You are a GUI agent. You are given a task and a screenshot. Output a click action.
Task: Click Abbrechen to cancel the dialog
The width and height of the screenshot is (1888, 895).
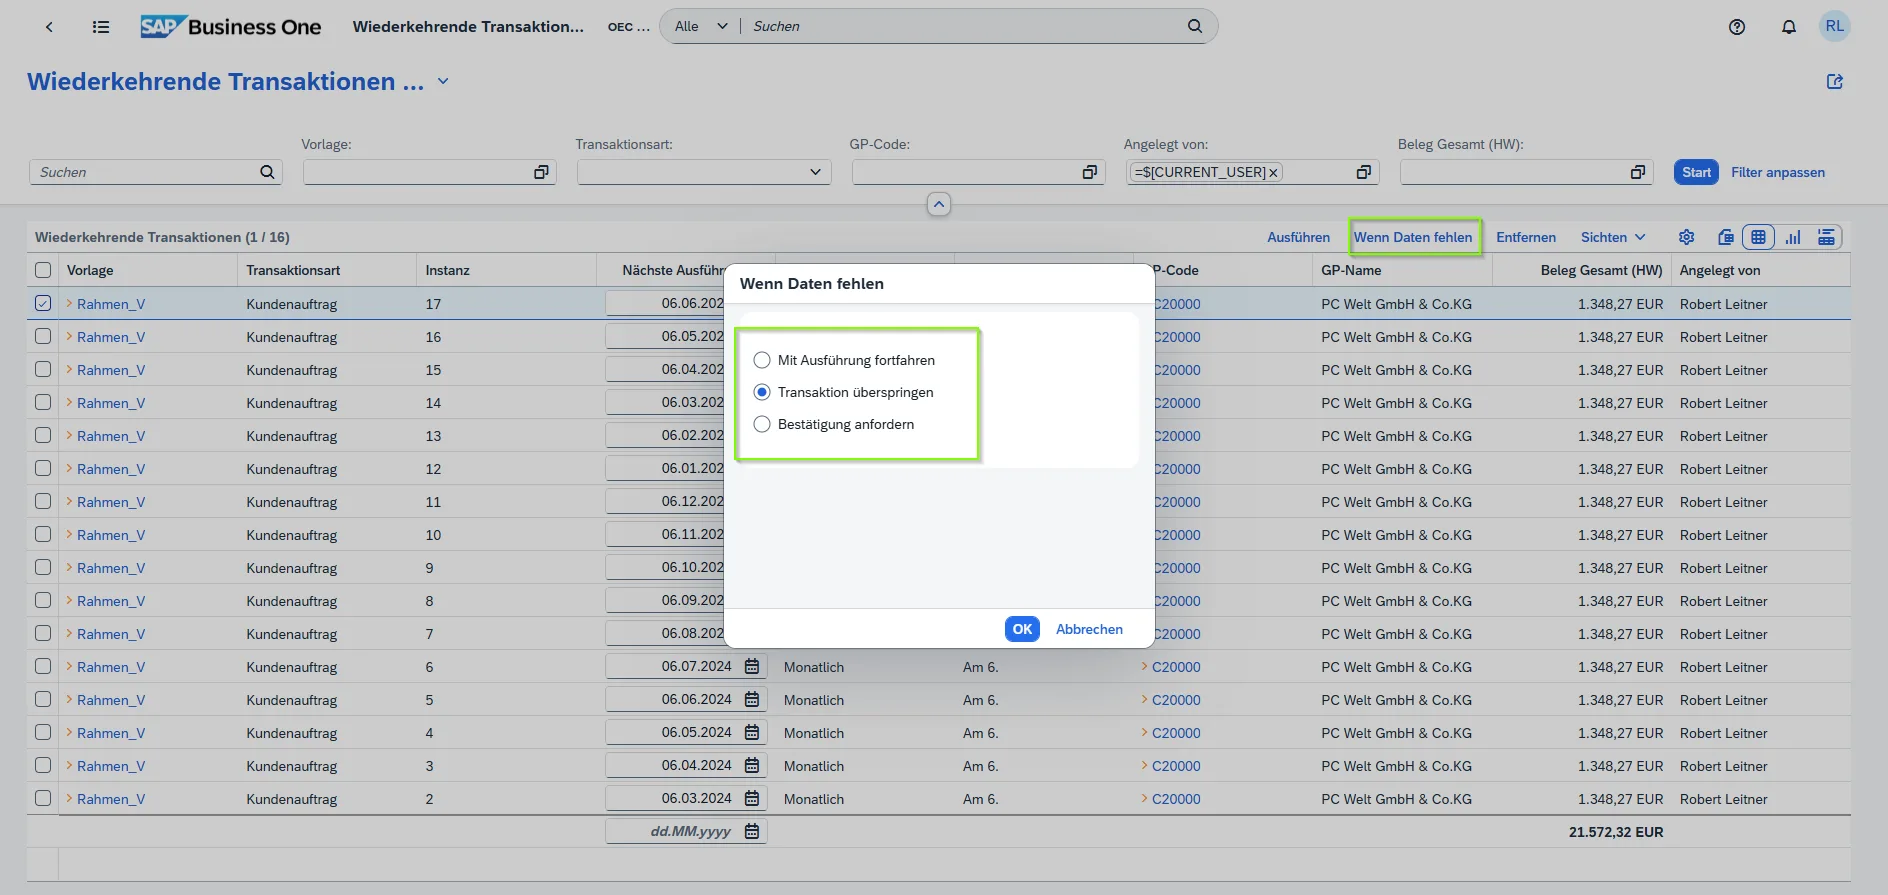coord(1089,629)
